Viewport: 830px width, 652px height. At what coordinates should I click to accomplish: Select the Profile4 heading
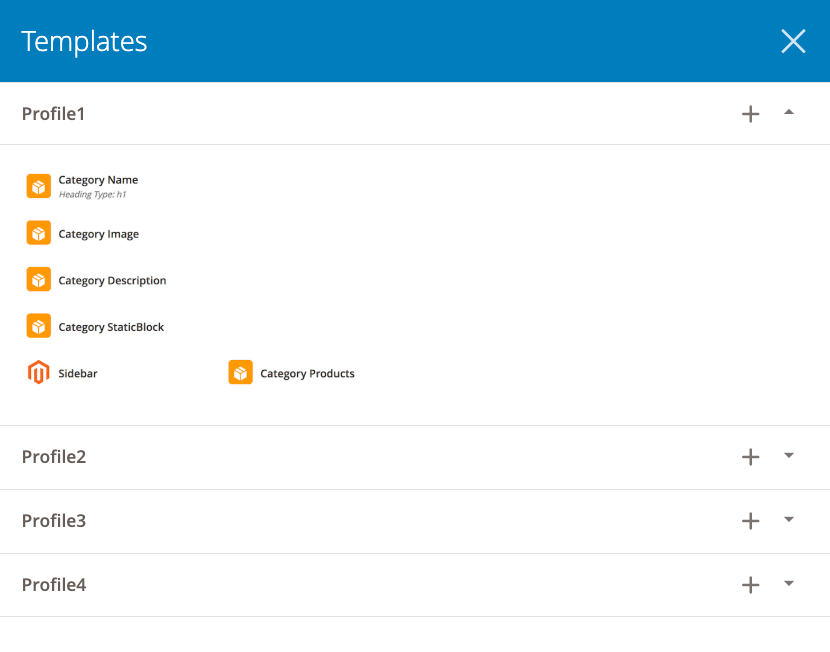pyautogui.click(x=54, y=585)
